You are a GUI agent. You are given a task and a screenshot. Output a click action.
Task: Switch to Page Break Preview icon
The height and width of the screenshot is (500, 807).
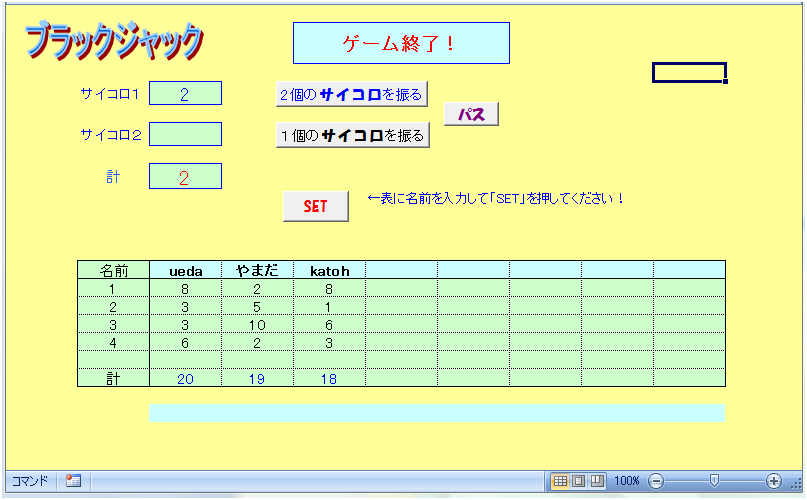click(x=597, y=481)
